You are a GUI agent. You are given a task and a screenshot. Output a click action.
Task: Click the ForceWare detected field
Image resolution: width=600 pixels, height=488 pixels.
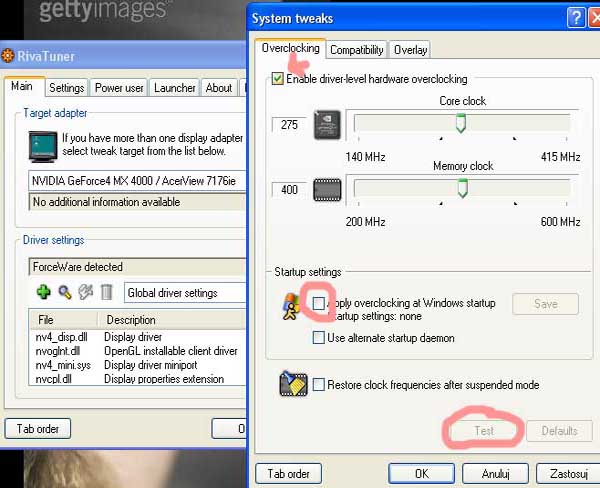(137, 267)
